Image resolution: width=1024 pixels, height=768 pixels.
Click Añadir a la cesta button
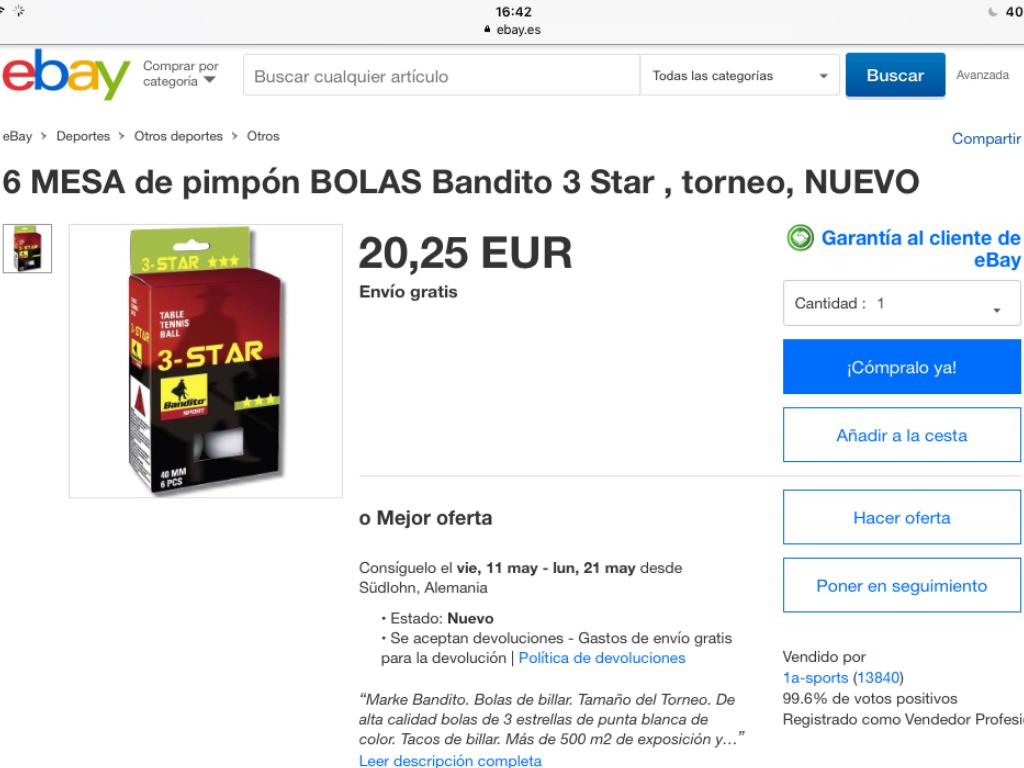click(x=901, y=435)
